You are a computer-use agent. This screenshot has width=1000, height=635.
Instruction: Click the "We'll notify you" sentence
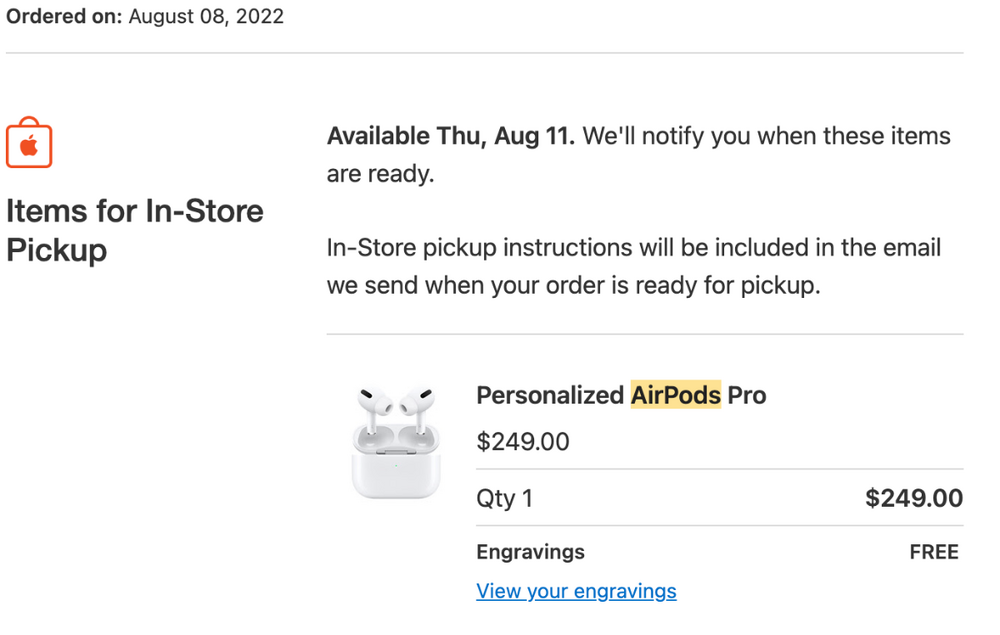tap(766, 136)
